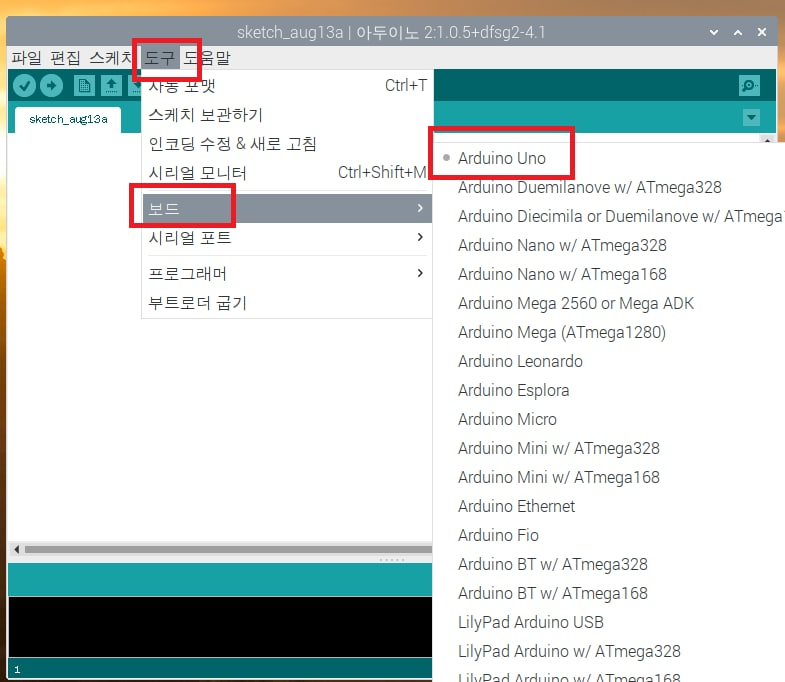This screenshot has width=785, height=682.
Task: Click the editor horizontal scrollbar track
Action: coord(228,549)
